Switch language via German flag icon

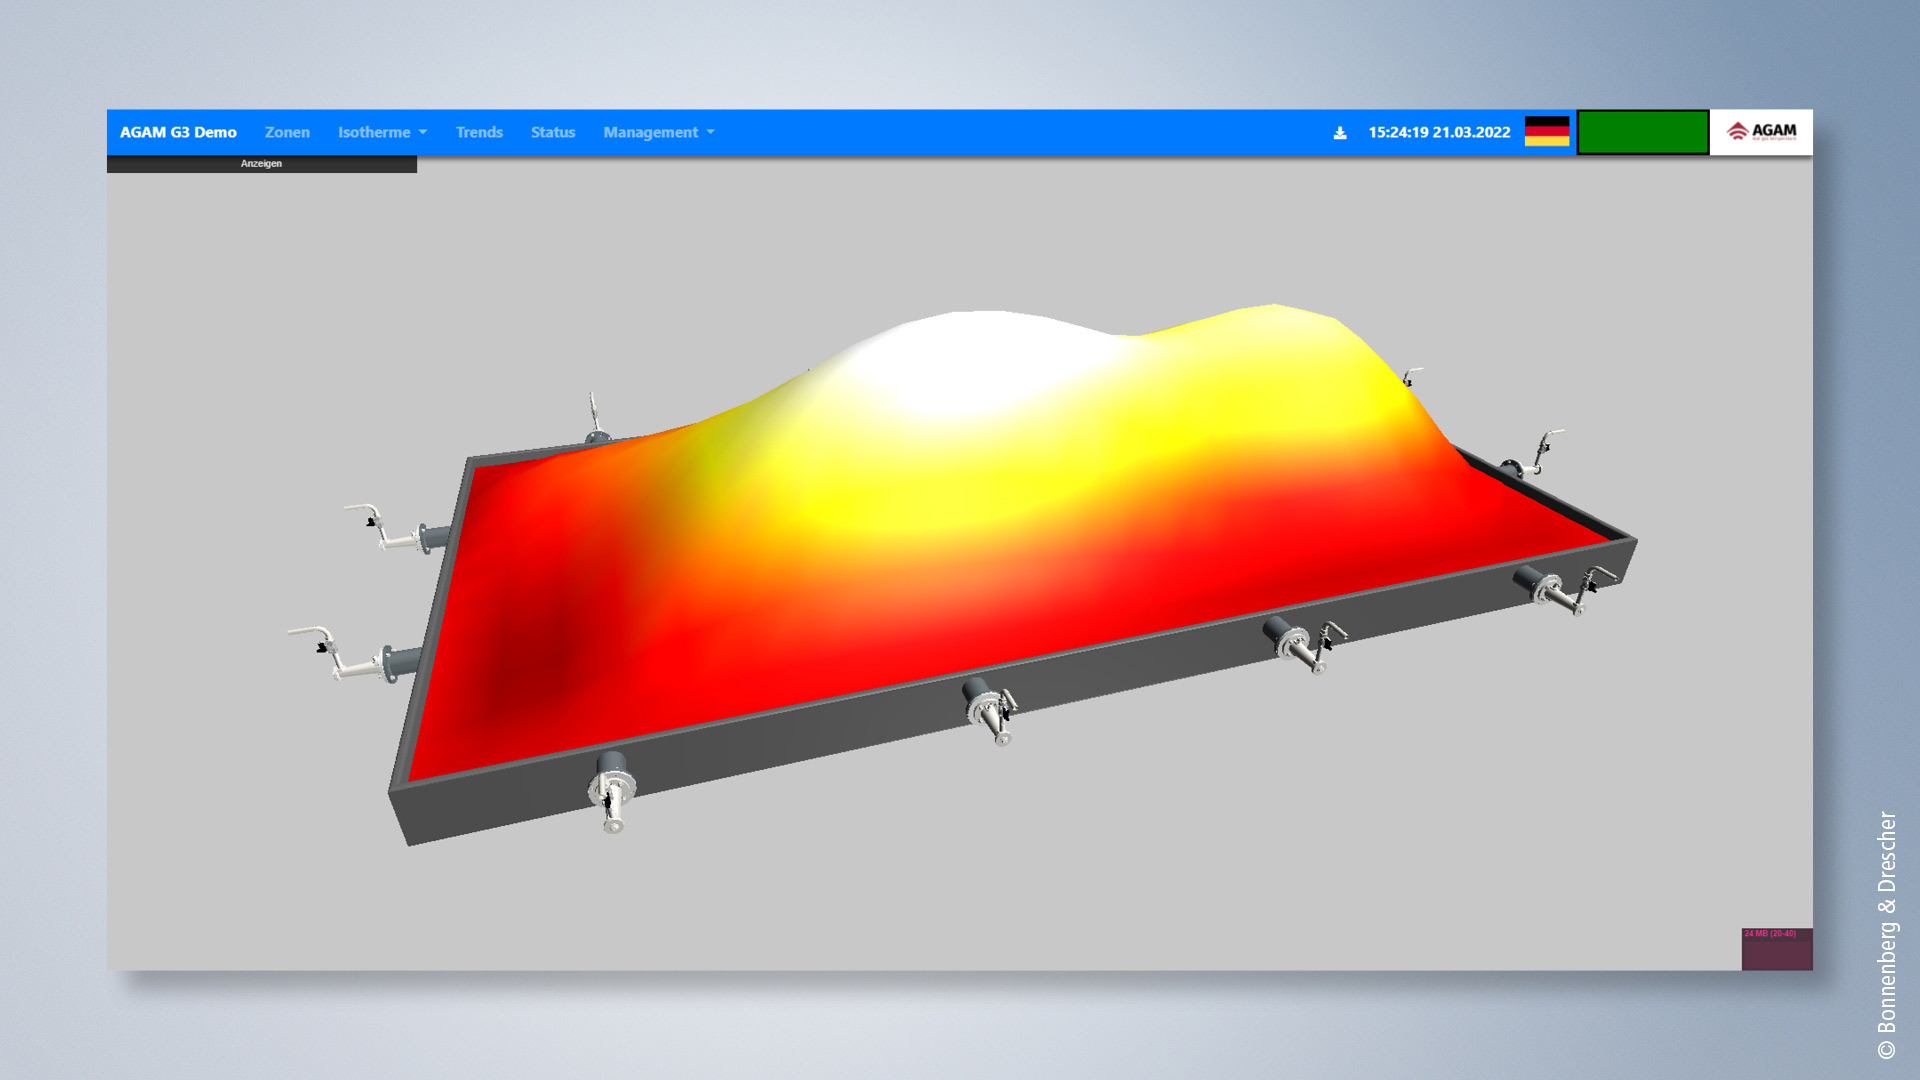1546,132
